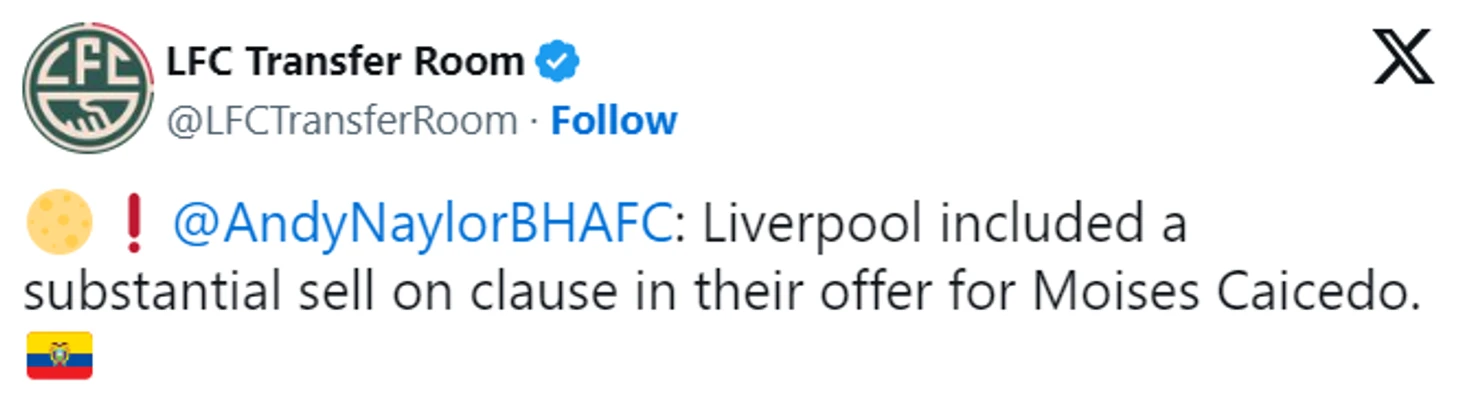
Task: Click the yellow full moon emoji
Action: (59, 223)
